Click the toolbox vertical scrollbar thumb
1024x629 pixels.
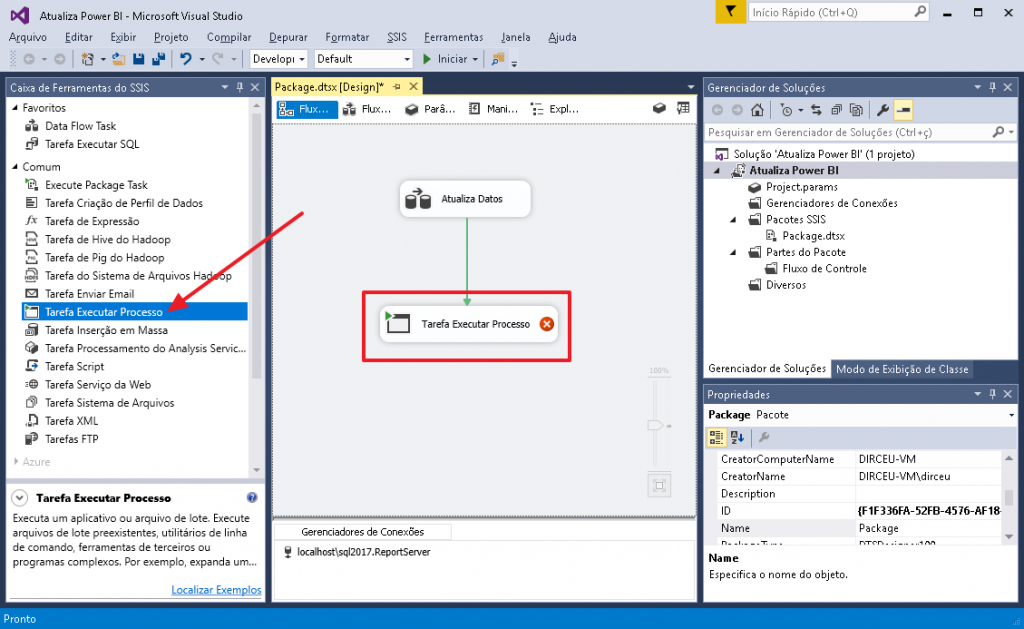tap(256, 248)
